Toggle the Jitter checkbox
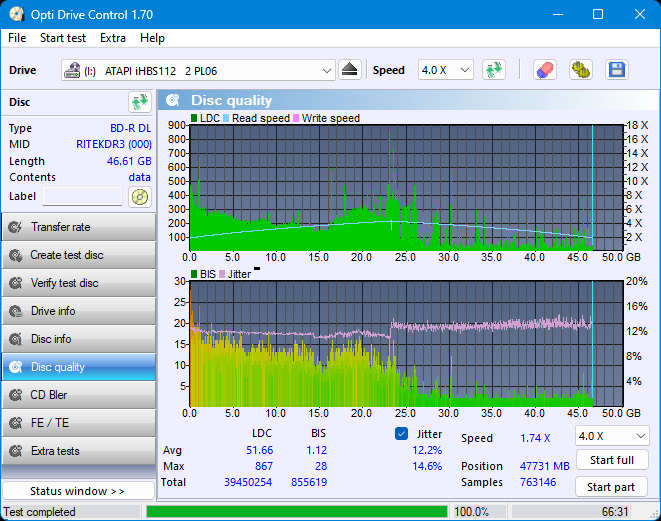 pyautogui.click(x=402, y=434)
